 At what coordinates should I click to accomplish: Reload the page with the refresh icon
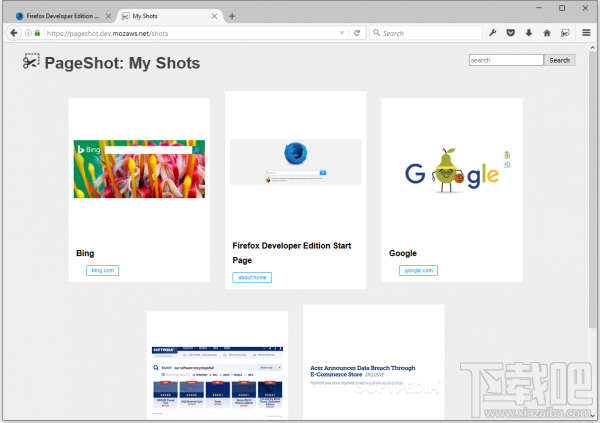pos(357,33)
